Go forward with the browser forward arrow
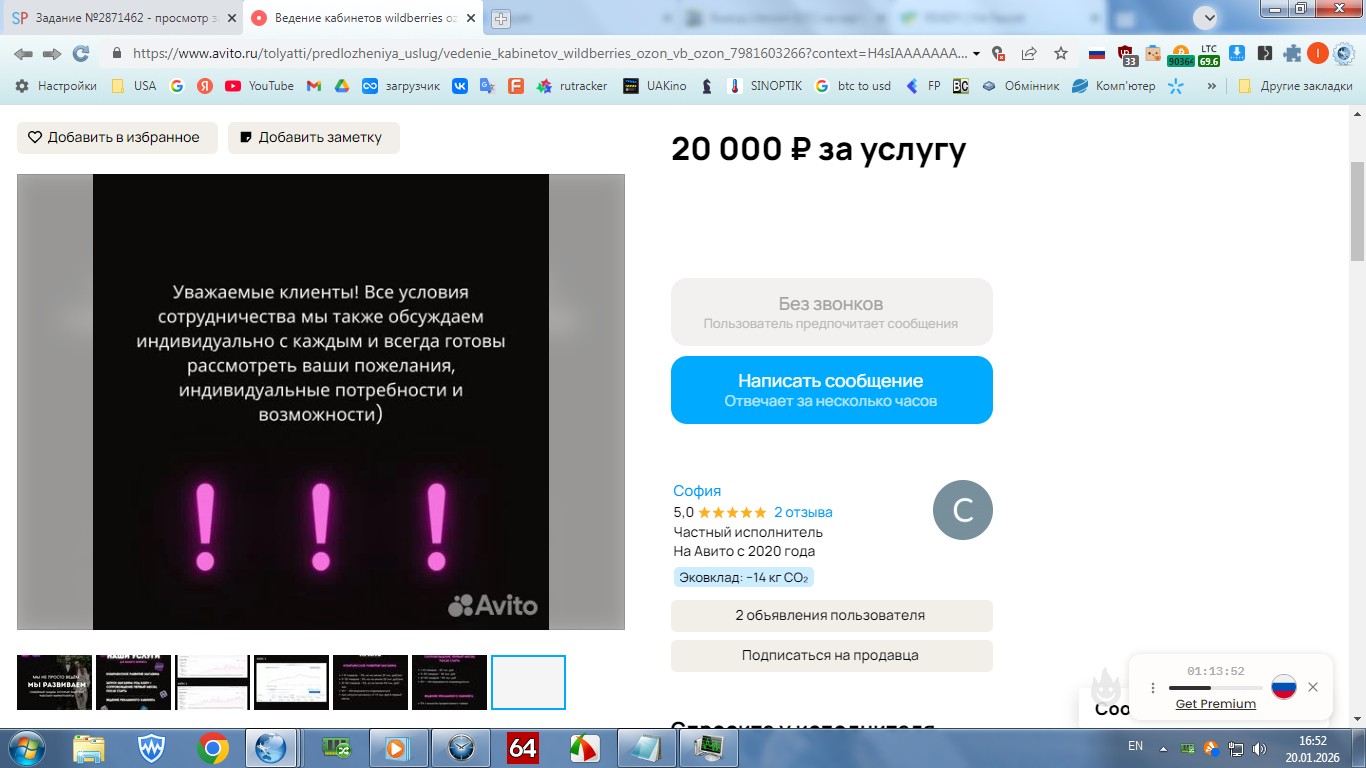This screenshot has height=768, width=1366. click(x=52, y=53)
